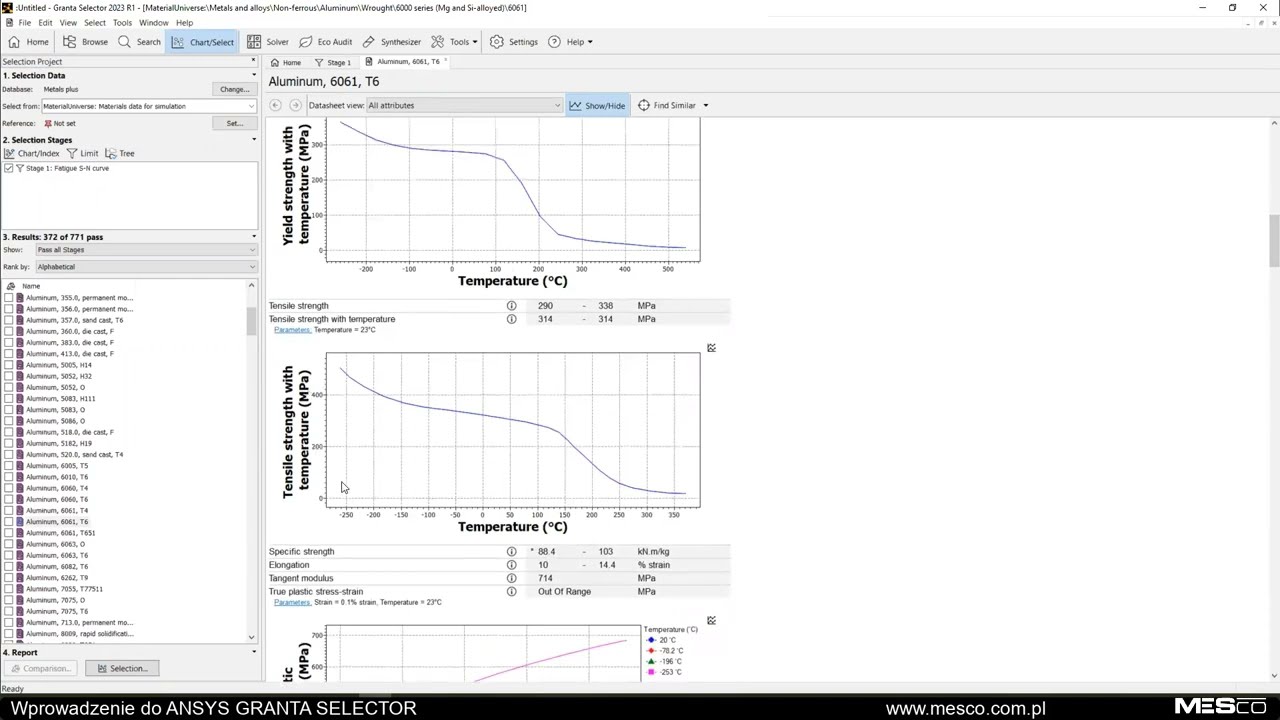The height and width of the screenshot is (720, 1280).
Task: Add a Limit selection stage
Action: [x=82, y=153]
